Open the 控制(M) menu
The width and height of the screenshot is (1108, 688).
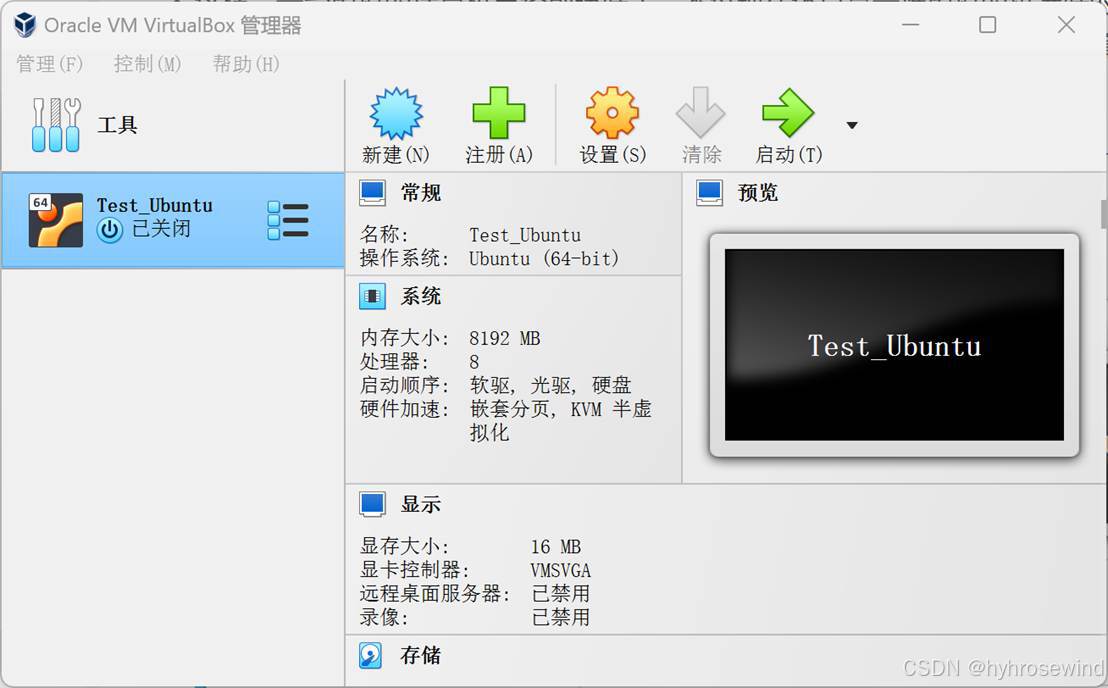(x=147, y=64)
